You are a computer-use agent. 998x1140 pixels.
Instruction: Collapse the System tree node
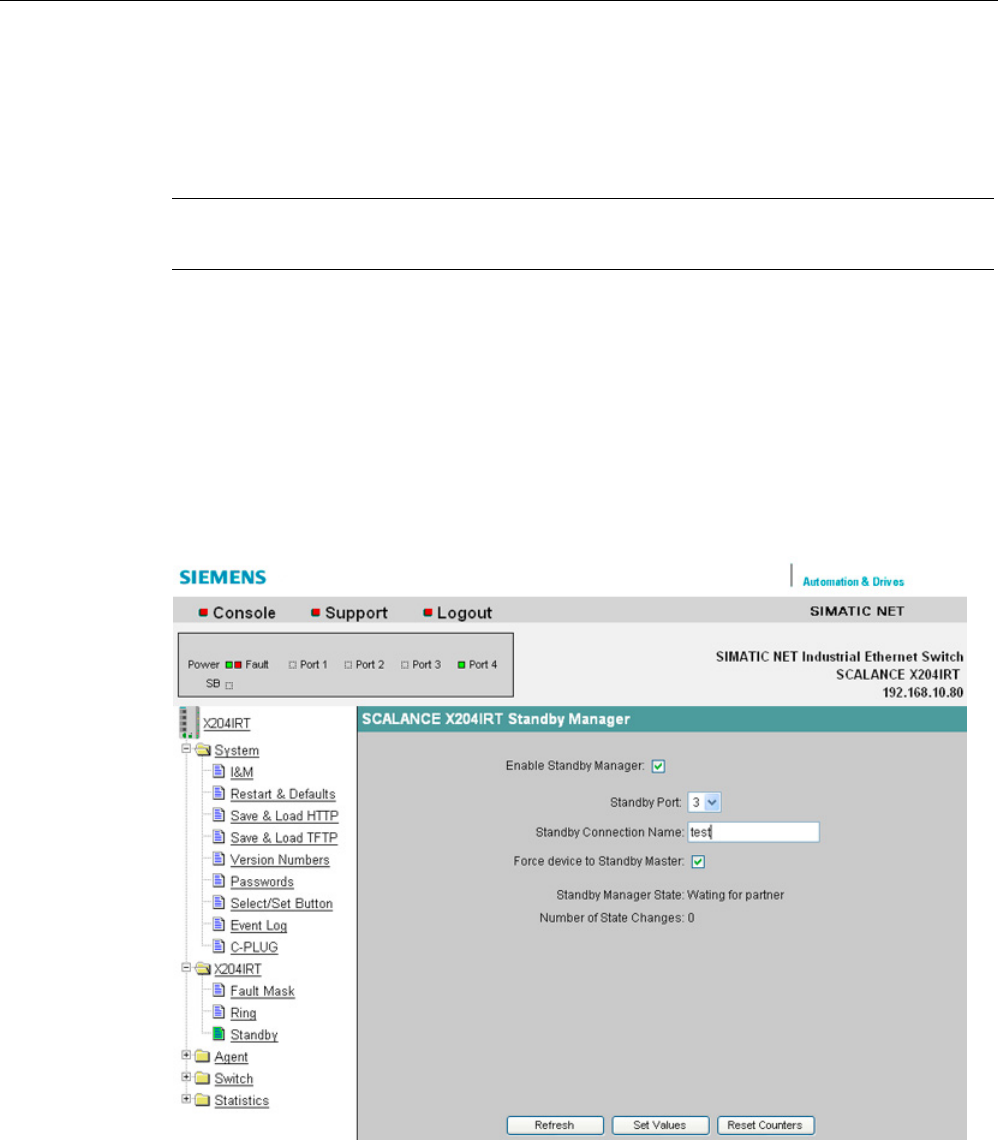click(x=186, y=748)
